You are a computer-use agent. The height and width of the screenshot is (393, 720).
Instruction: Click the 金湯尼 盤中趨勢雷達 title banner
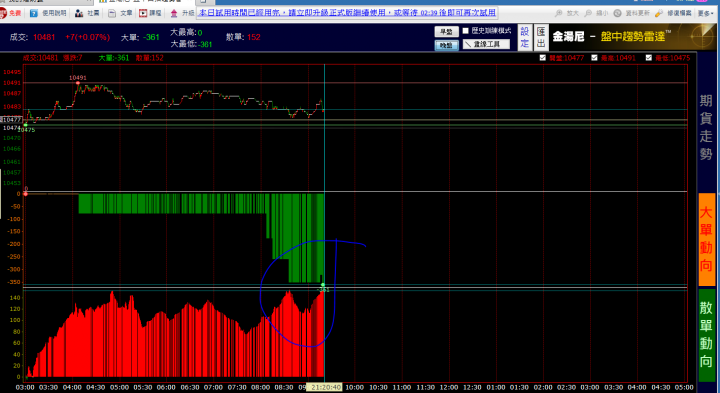coord(633,37)
